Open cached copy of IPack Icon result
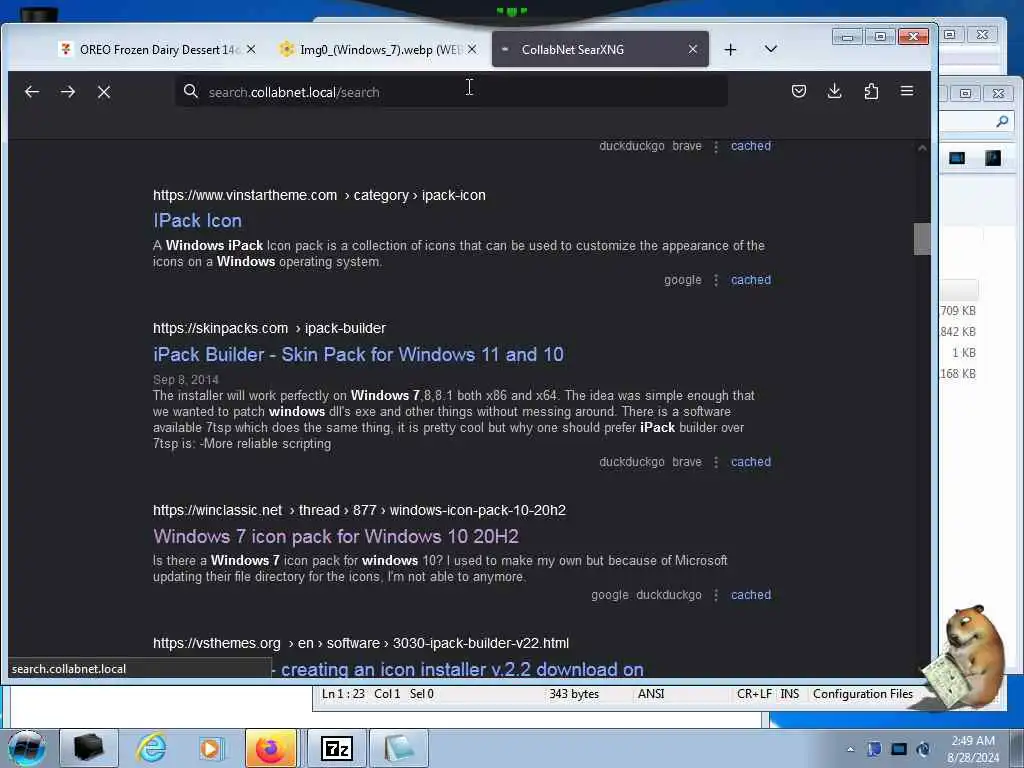The width and height of the screenshot is (1024, 768). 750,280
